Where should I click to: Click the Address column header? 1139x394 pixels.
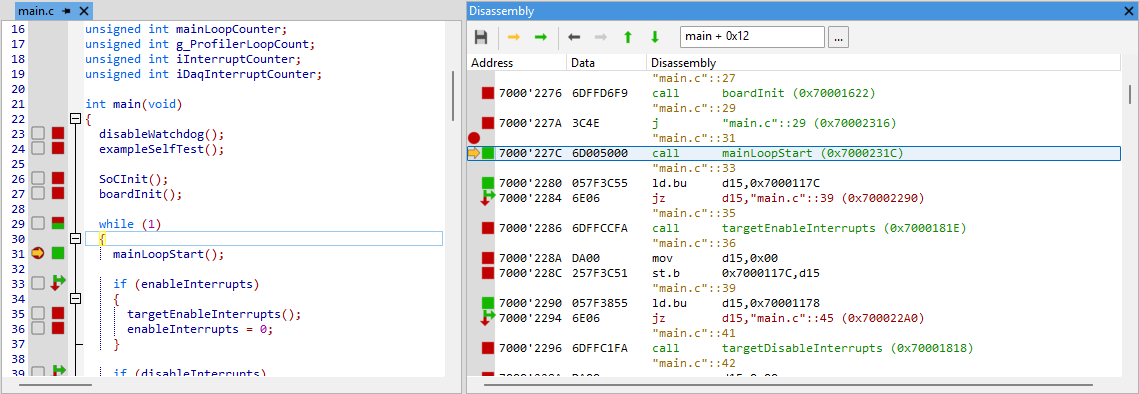click(x=517, y=63)
